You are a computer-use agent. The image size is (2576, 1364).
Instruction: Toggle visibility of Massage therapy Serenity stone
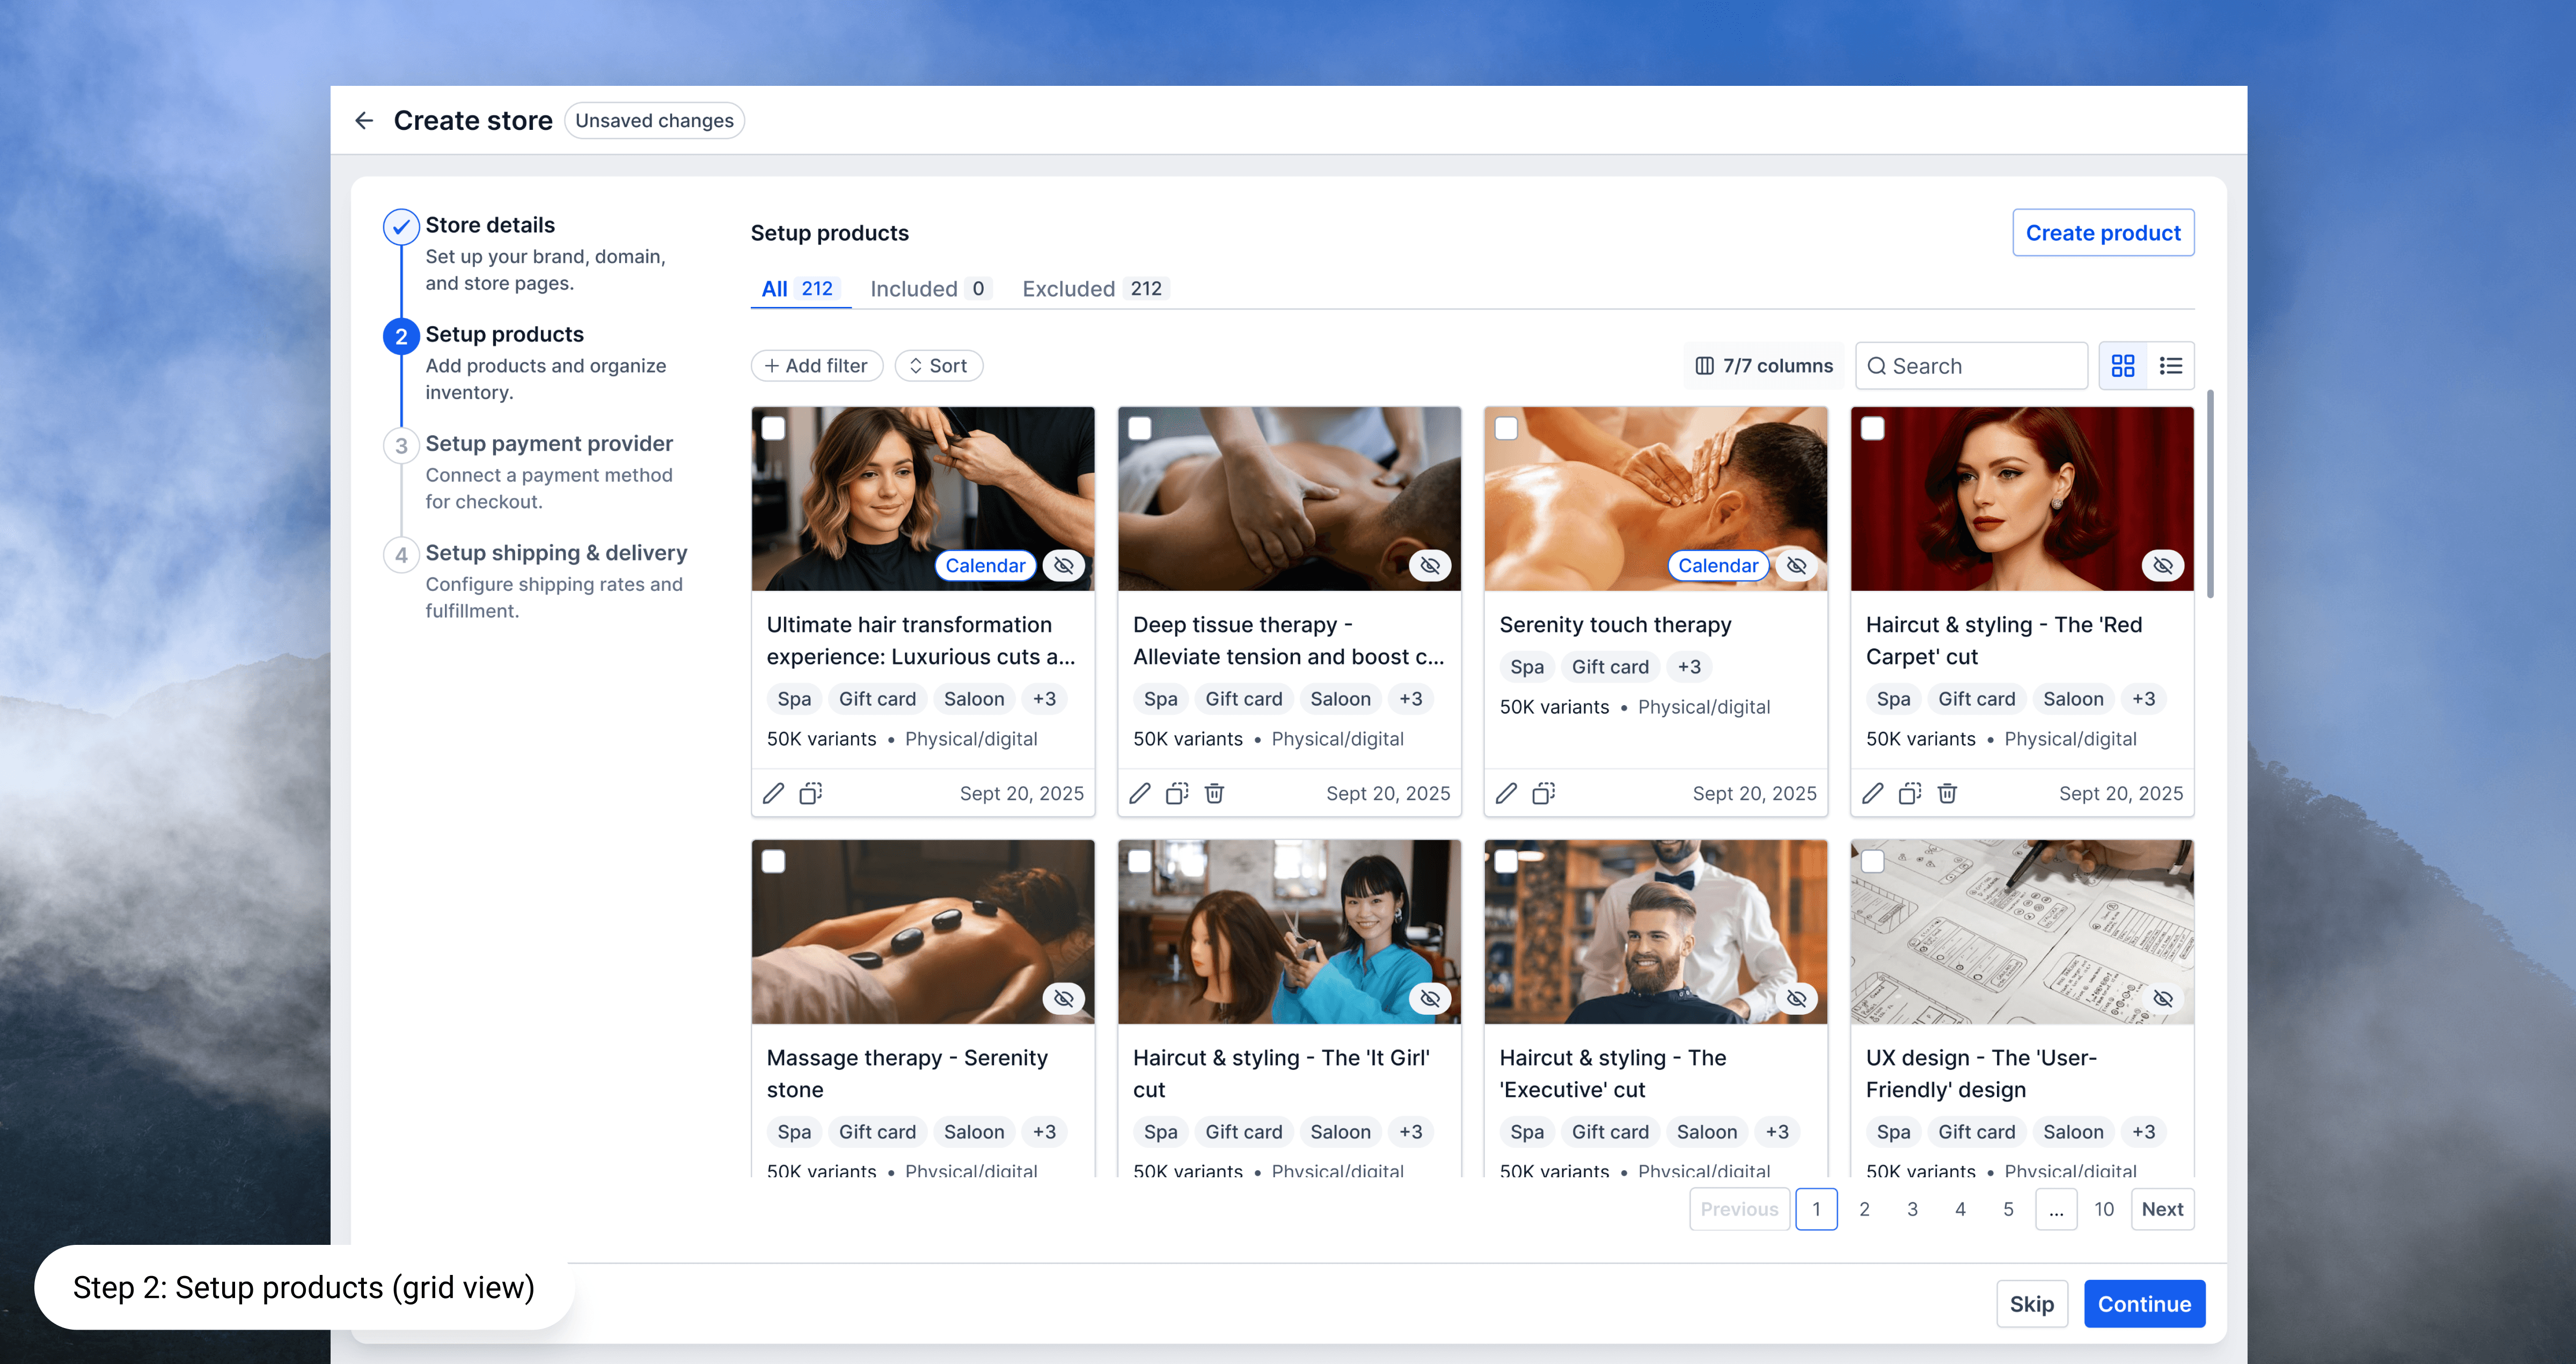[x=1063, y=998]
